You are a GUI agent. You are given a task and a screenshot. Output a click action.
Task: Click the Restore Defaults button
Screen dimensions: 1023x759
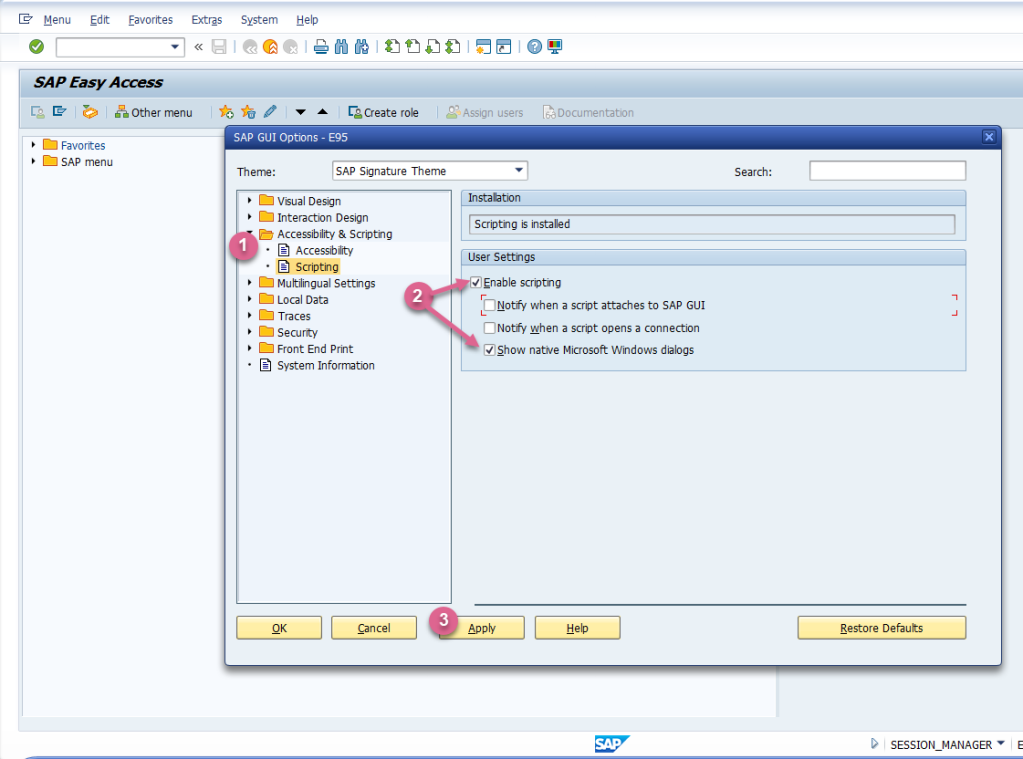881,628
